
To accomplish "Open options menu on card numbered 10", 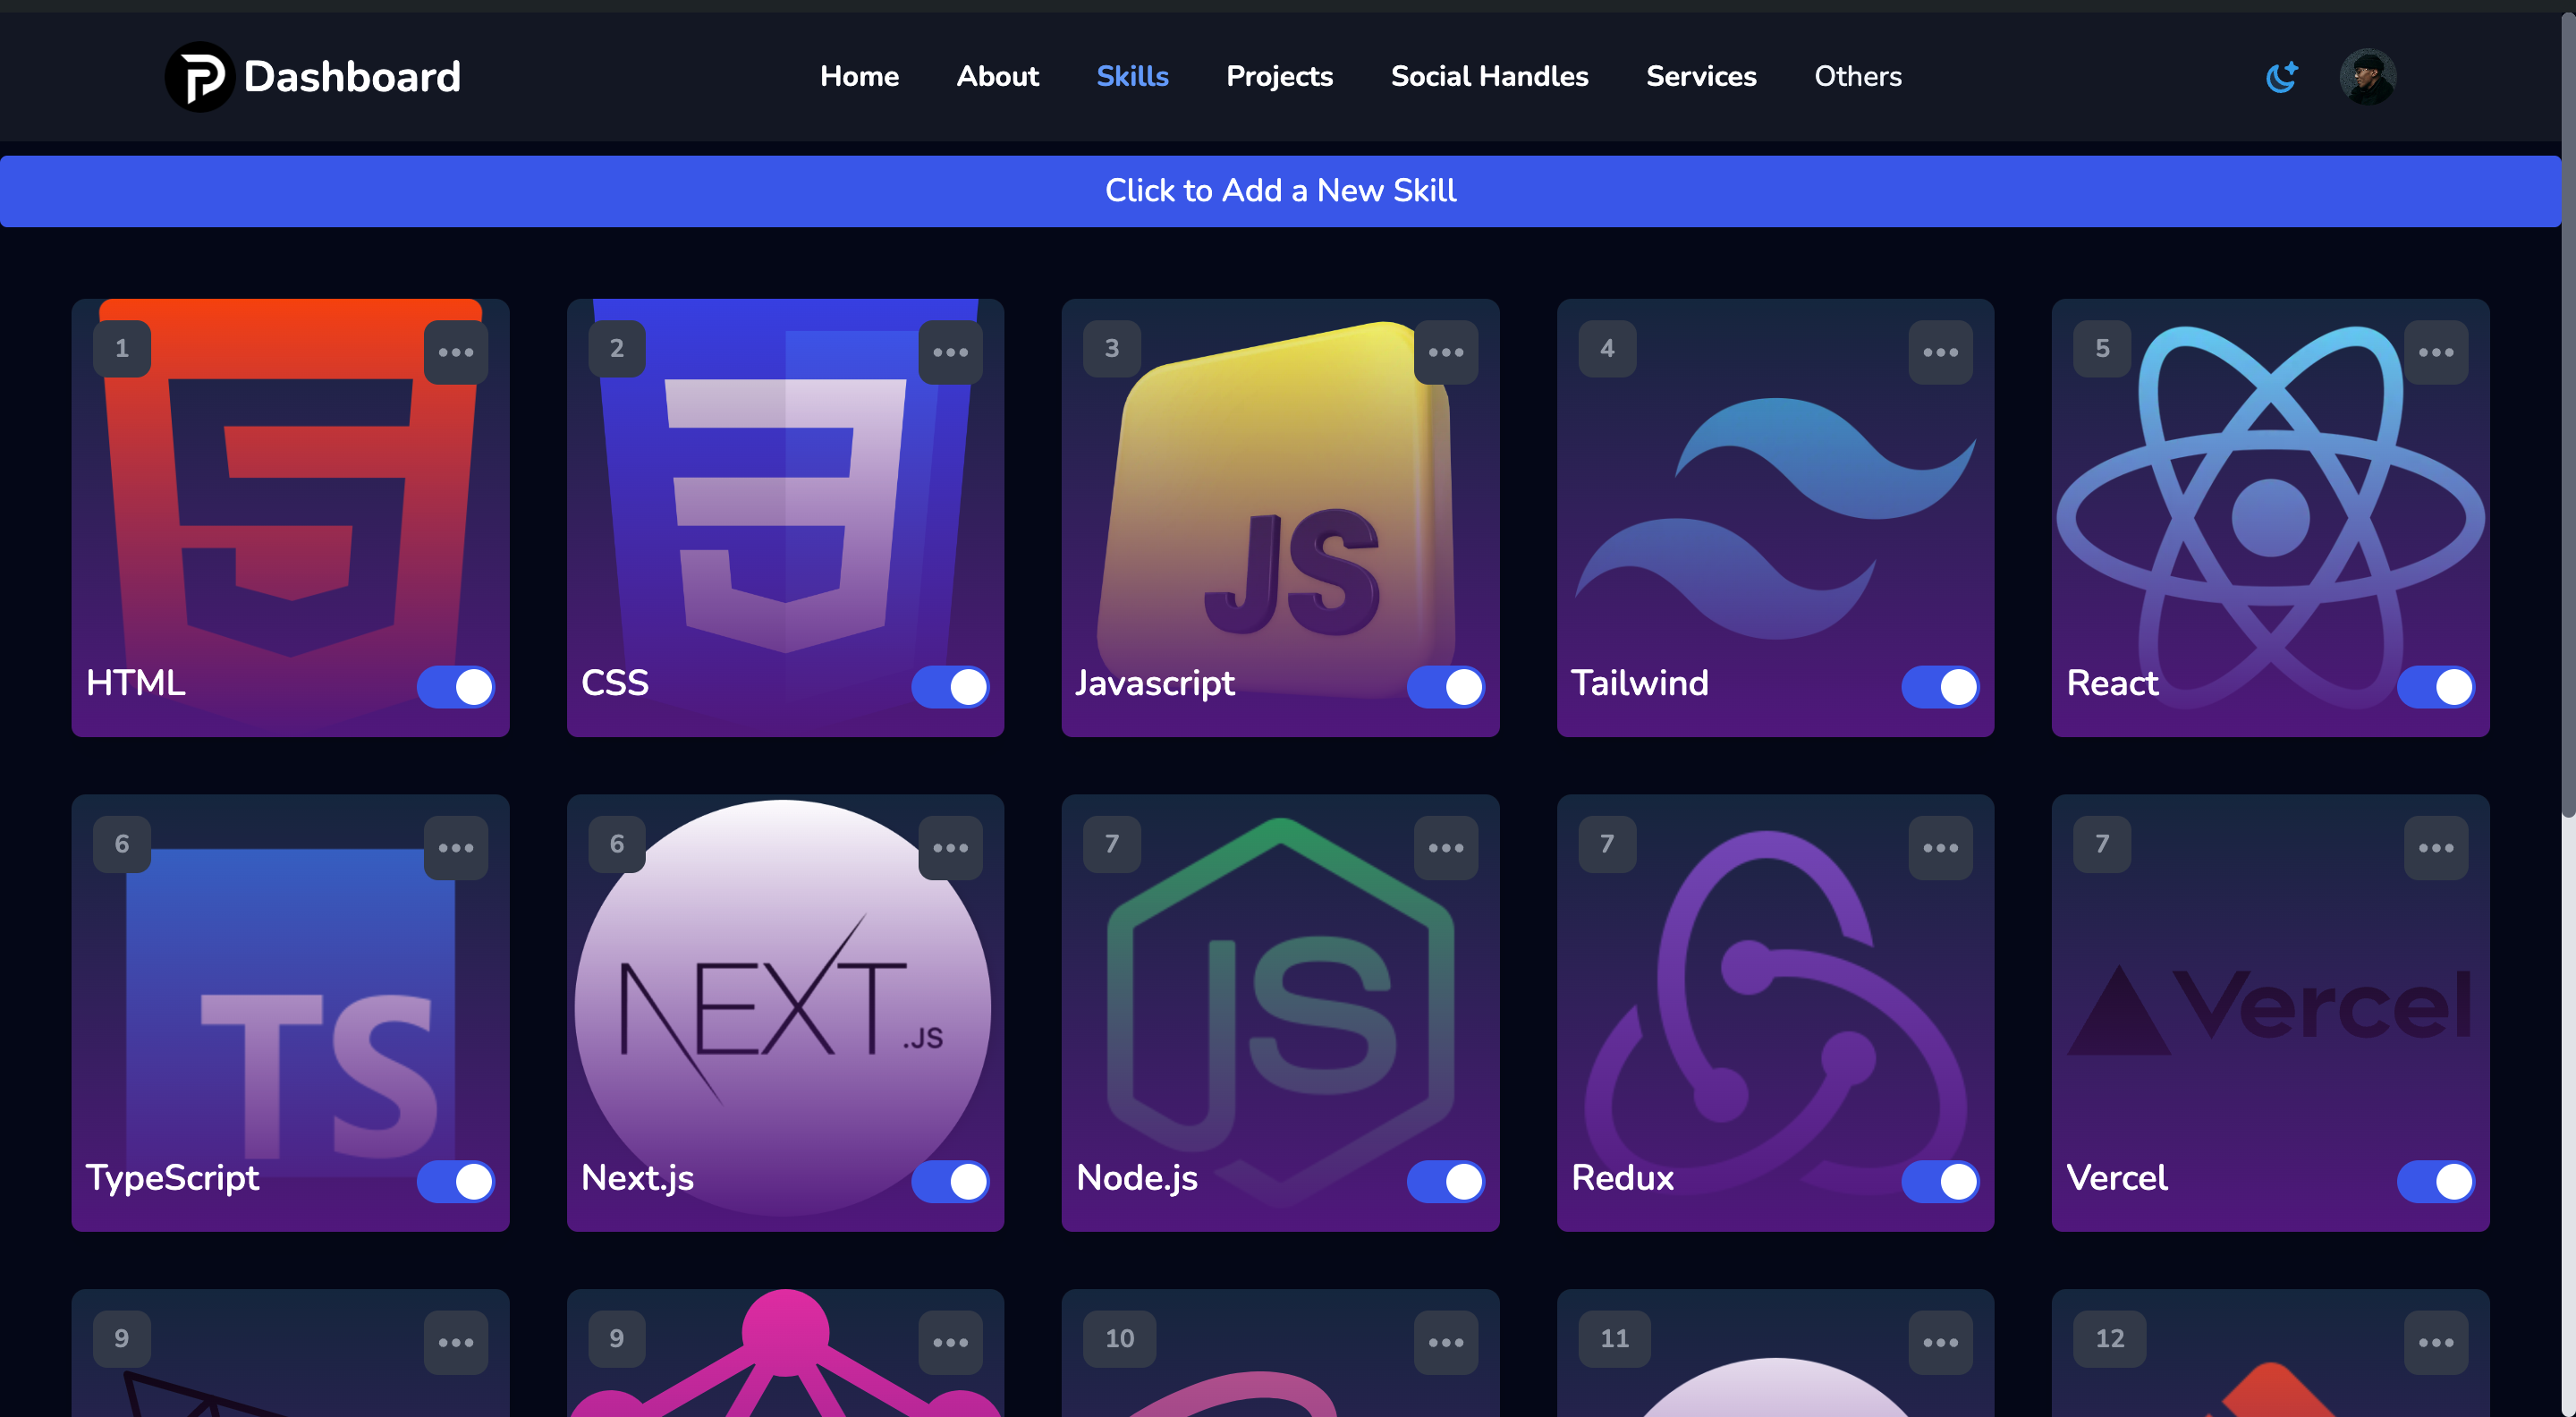I will 1445,1343.
